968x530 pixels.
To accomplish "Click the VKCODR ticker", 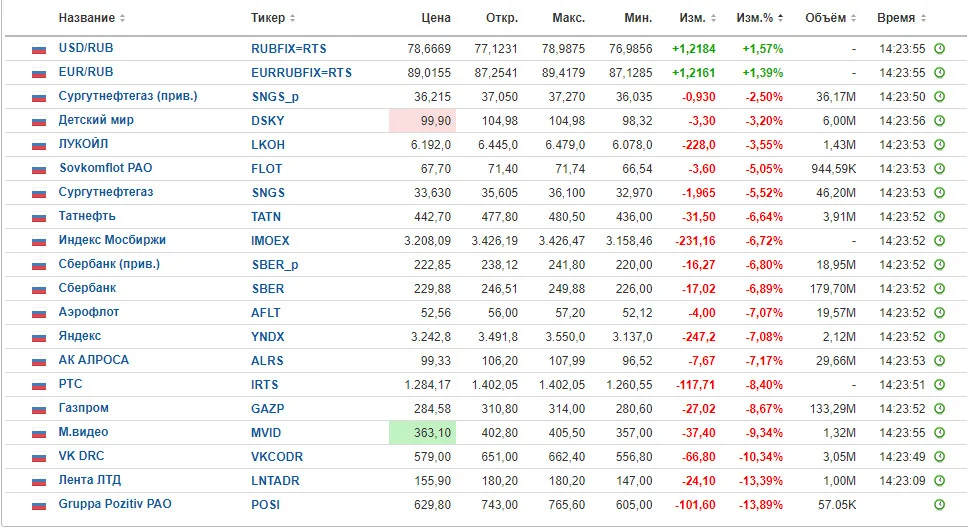I will point(277,457).
